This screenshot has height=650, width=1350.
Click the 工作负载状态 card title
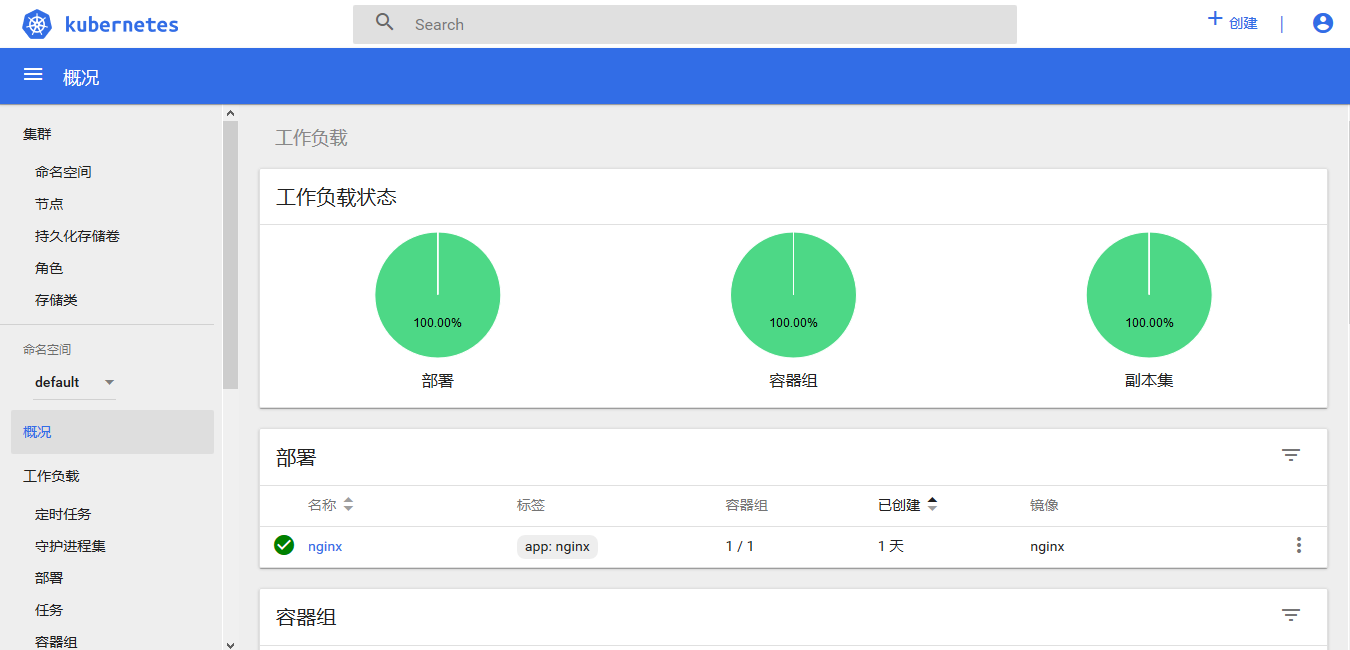point(336,197)
